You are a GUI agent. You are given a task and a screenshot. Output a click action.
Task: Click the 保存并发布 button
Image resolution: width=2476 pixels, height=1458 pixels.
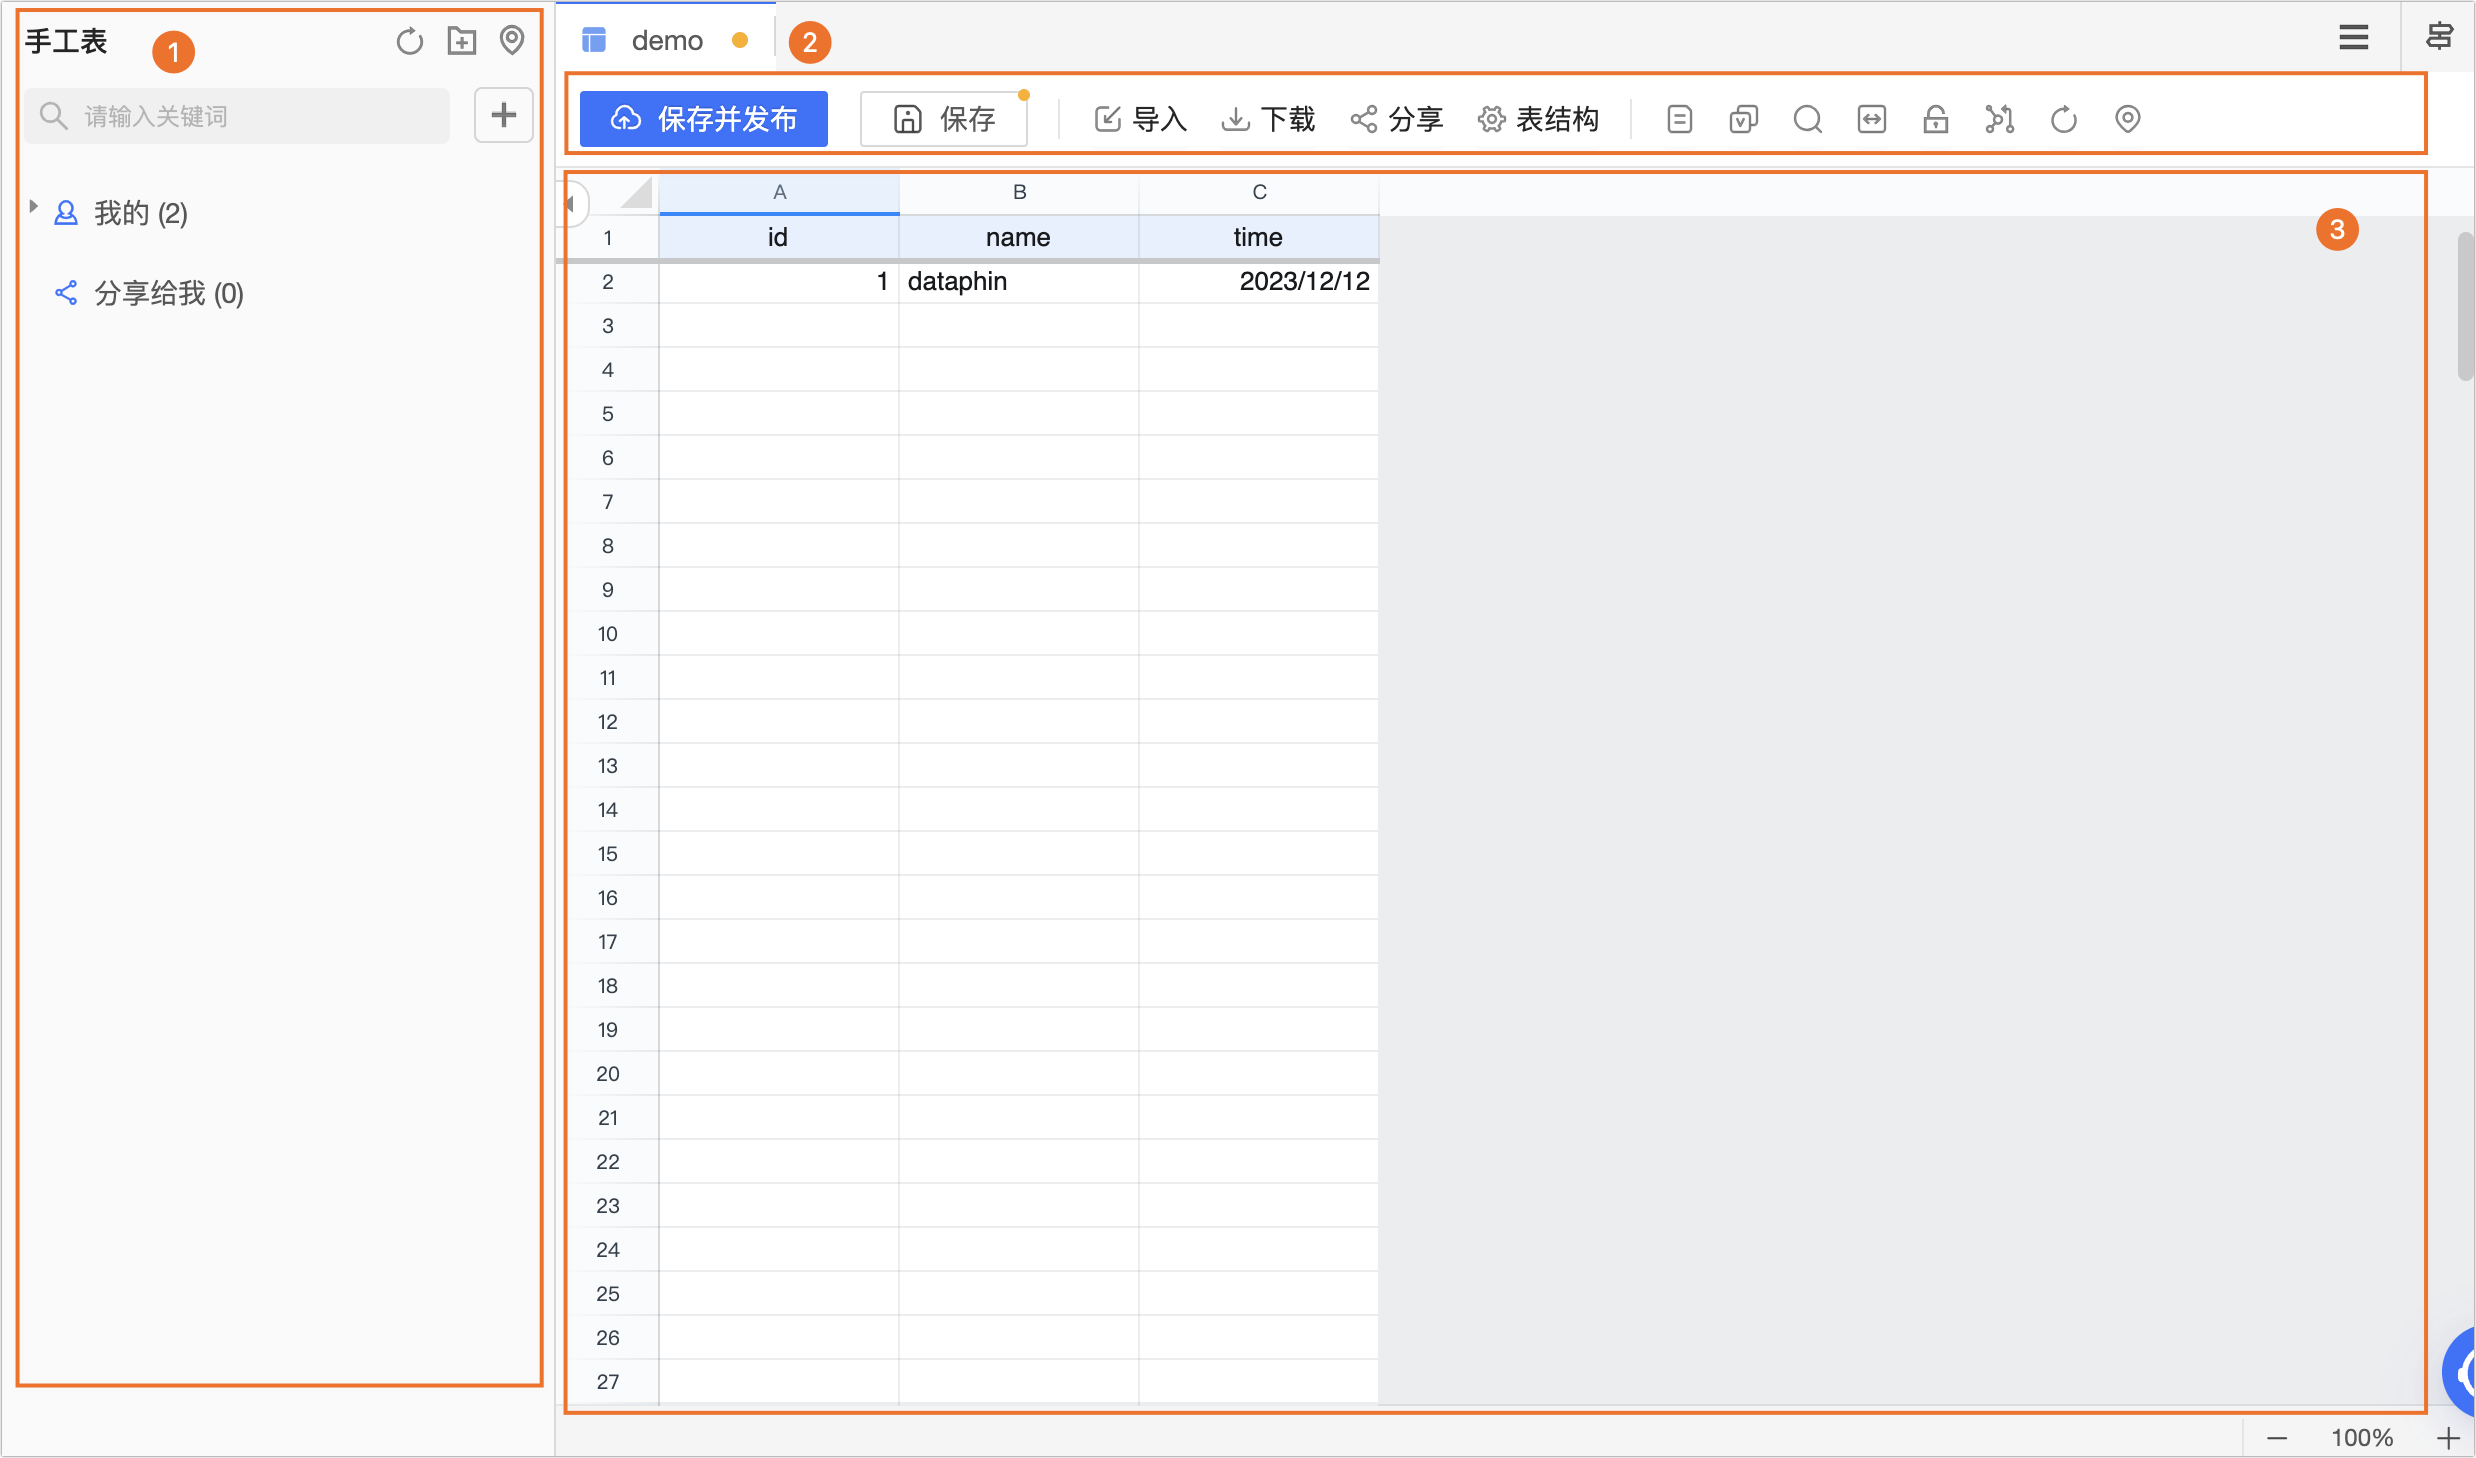[703, 119]
